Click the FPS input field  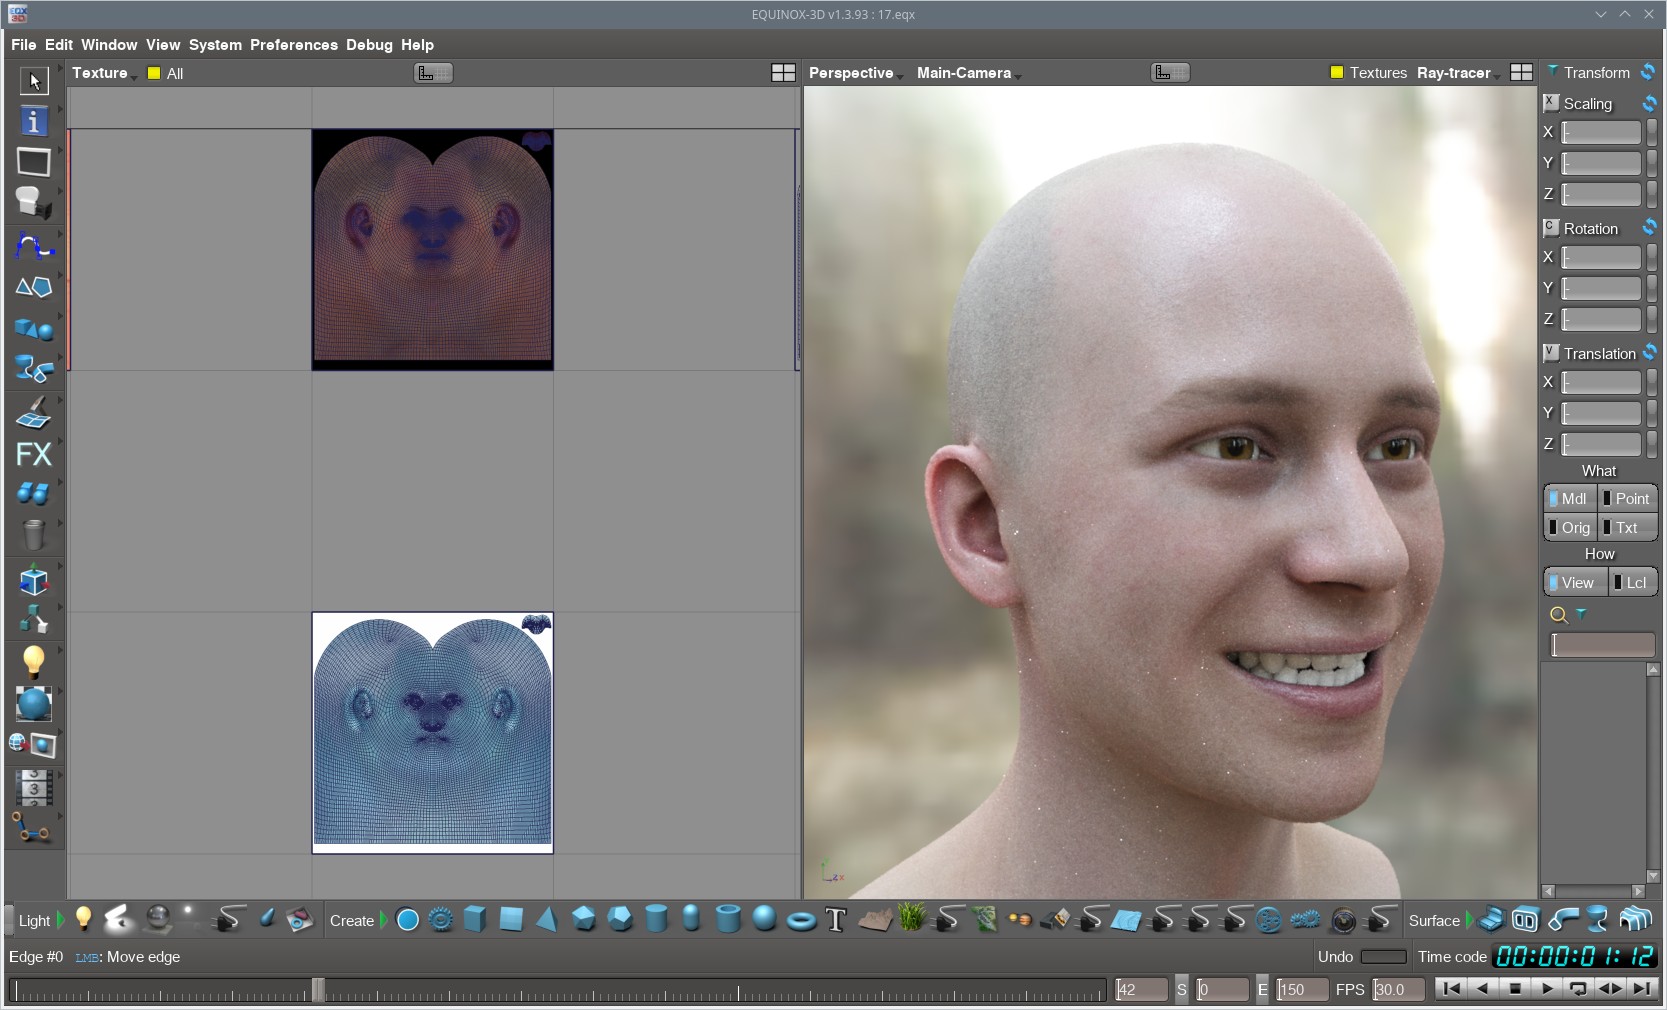click(x=1398, y=989)
